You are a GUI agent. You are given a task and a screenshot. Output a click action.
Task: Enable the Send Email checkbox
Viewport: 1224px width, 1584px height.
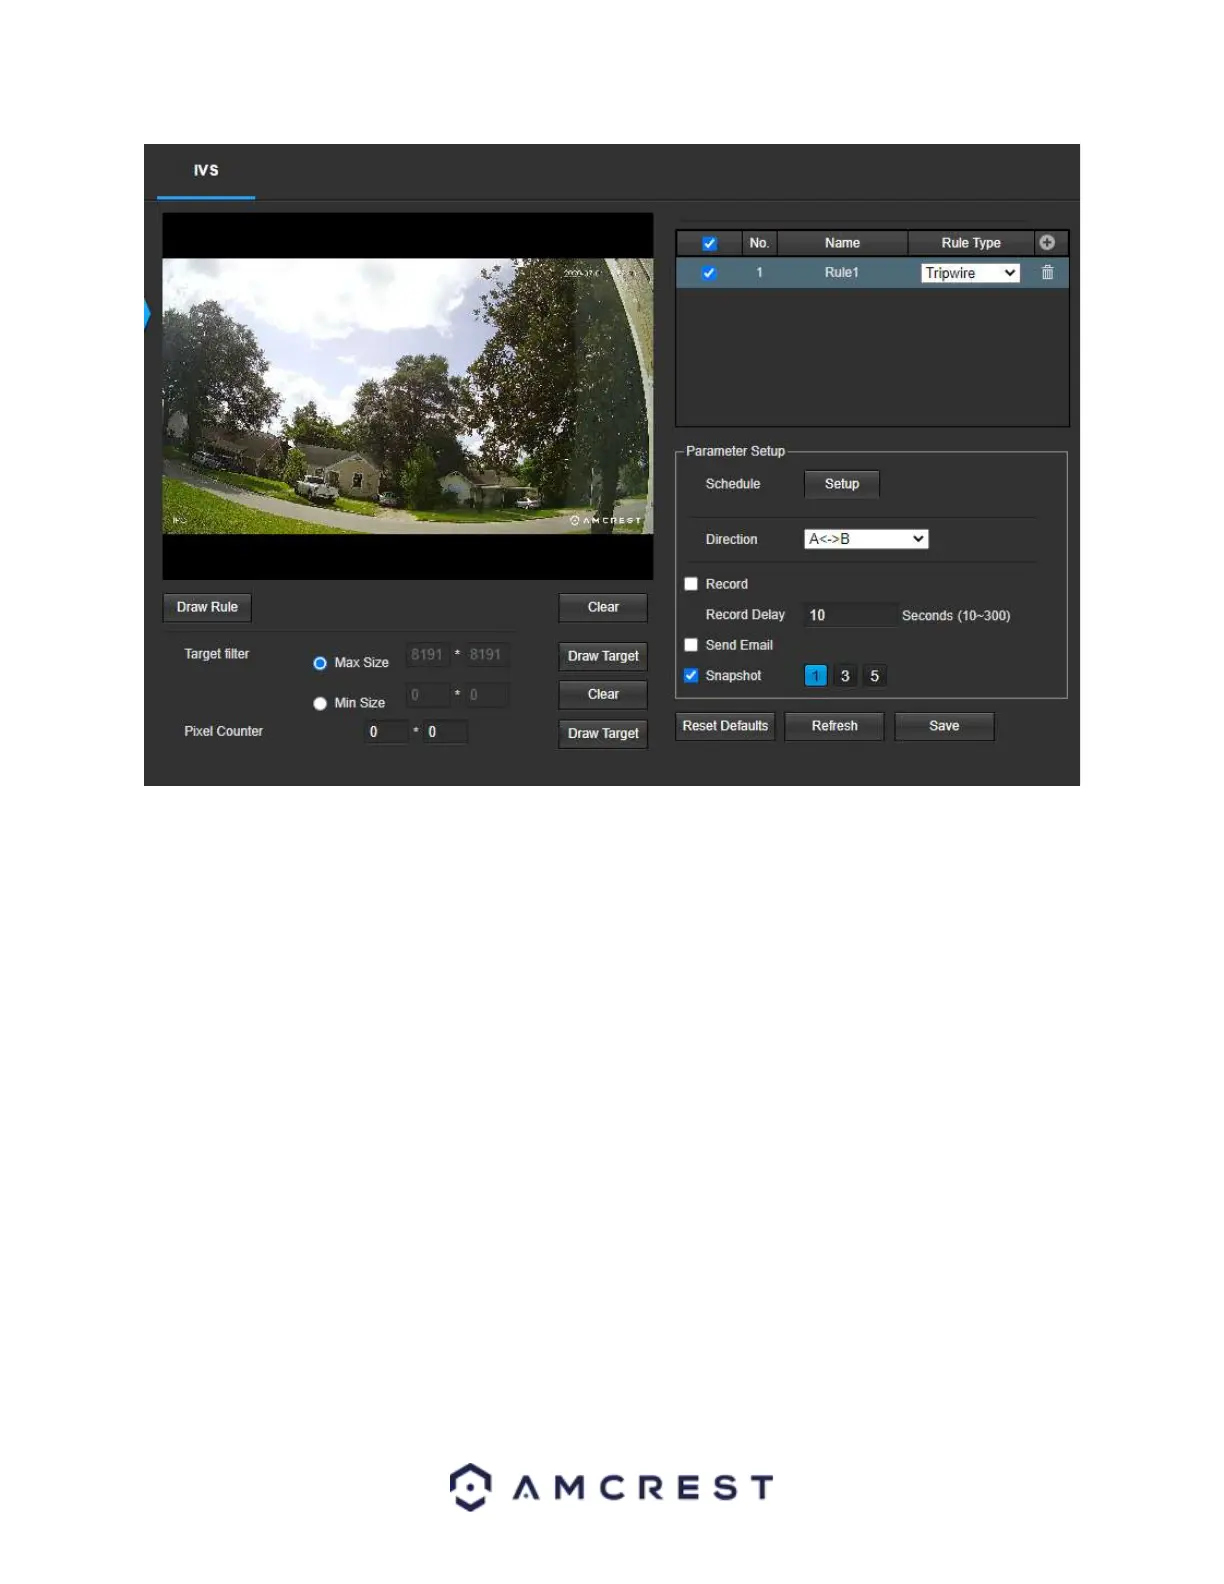pos(691,645)
